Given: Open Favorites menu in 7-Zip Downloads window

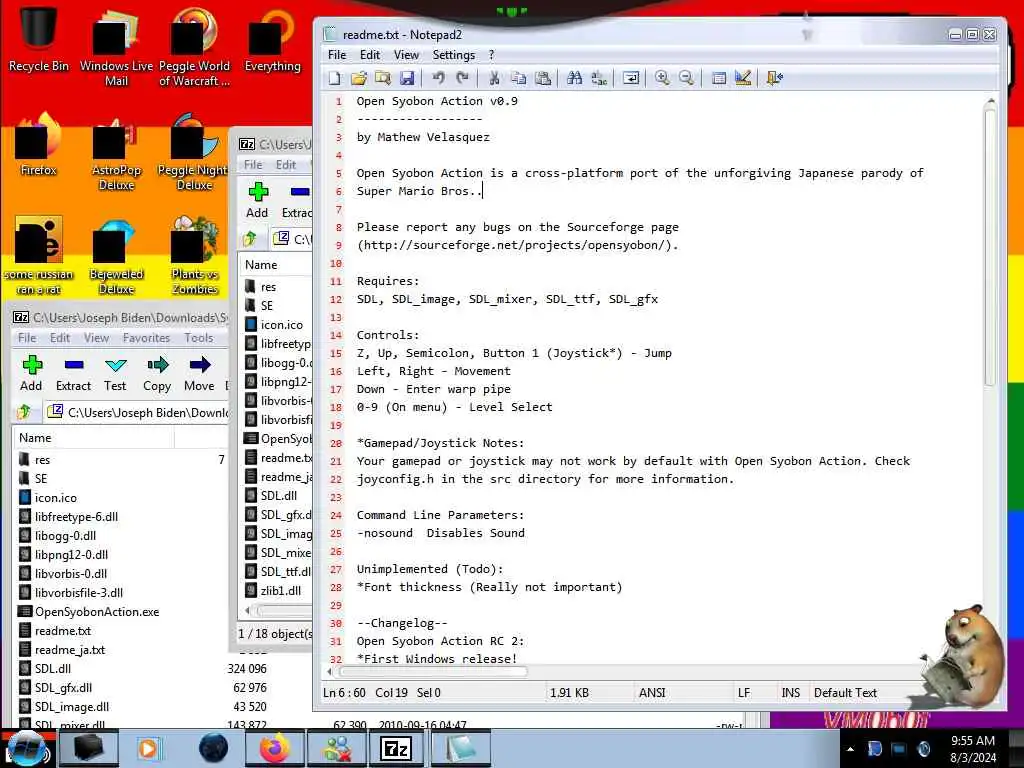Looking at the screenshot, I should pos(146,338).
